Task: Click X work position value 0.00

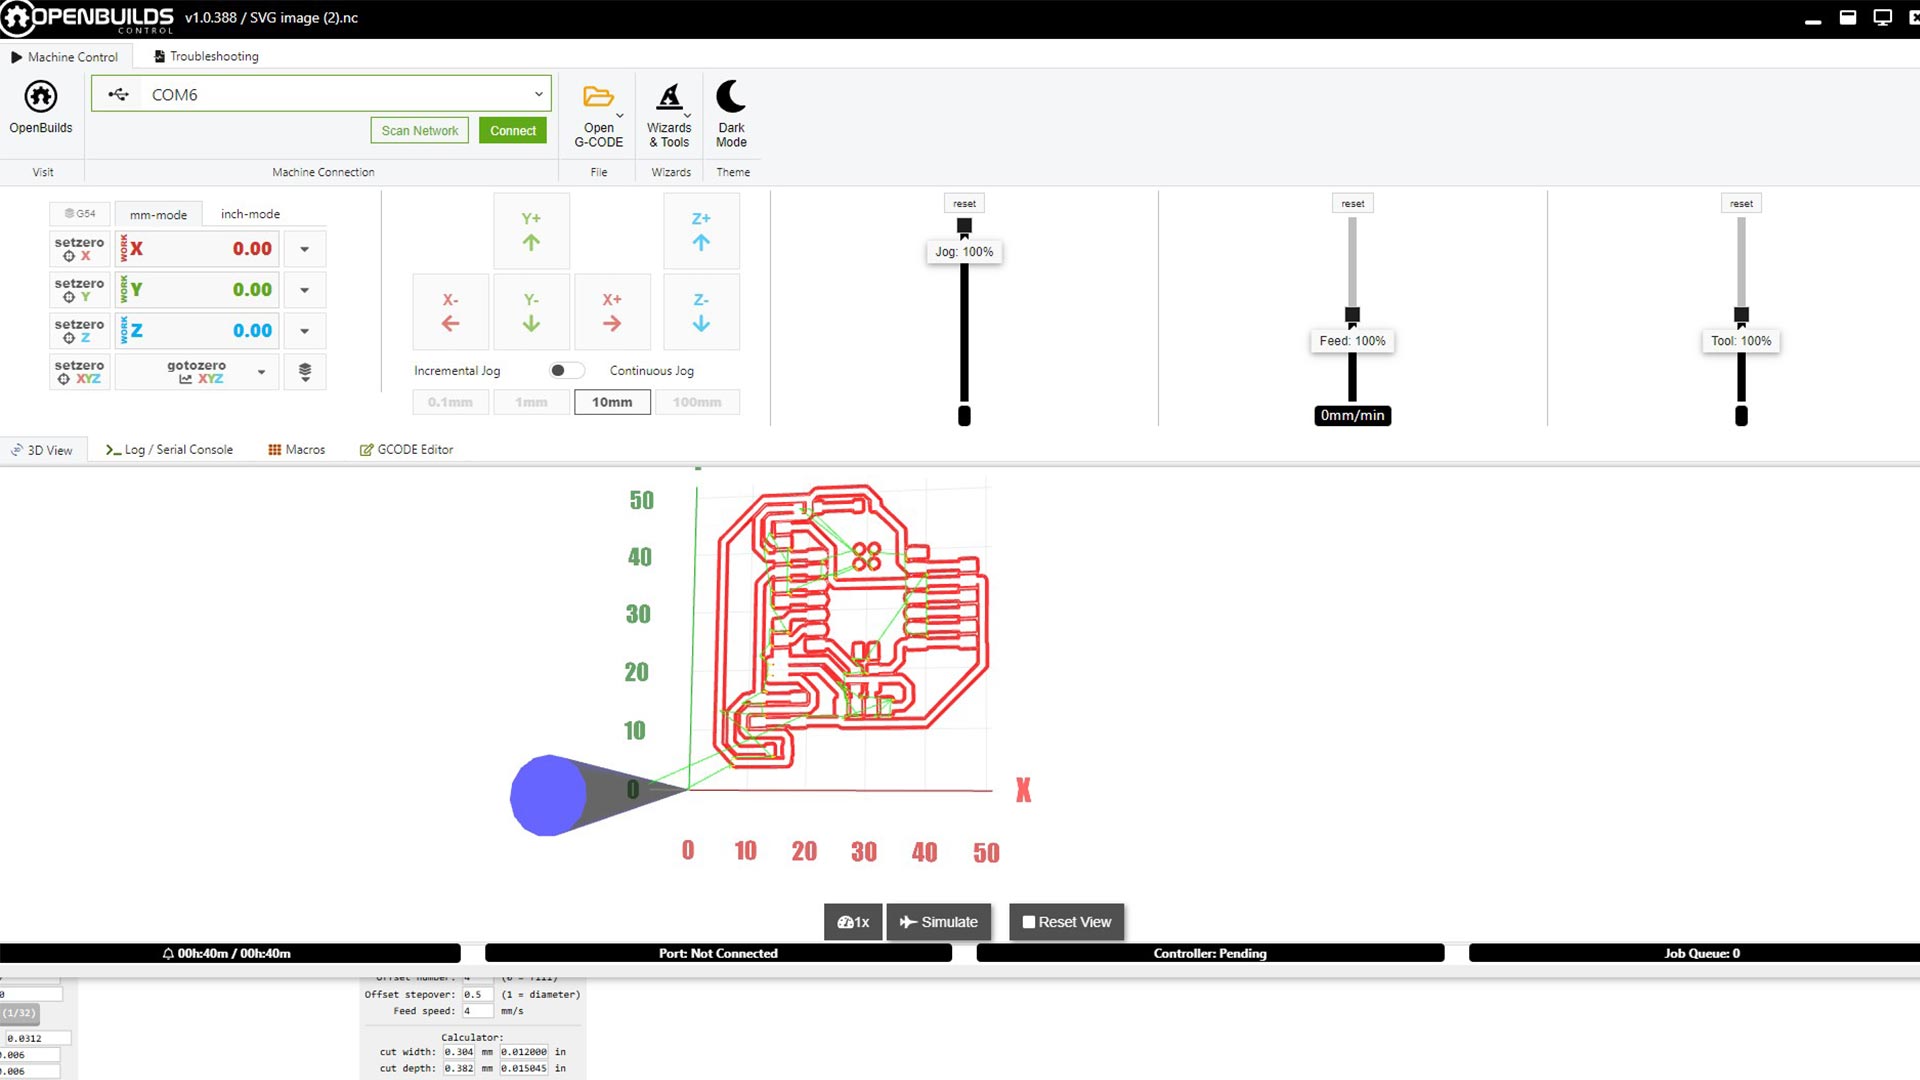Action: coord(252,249)
